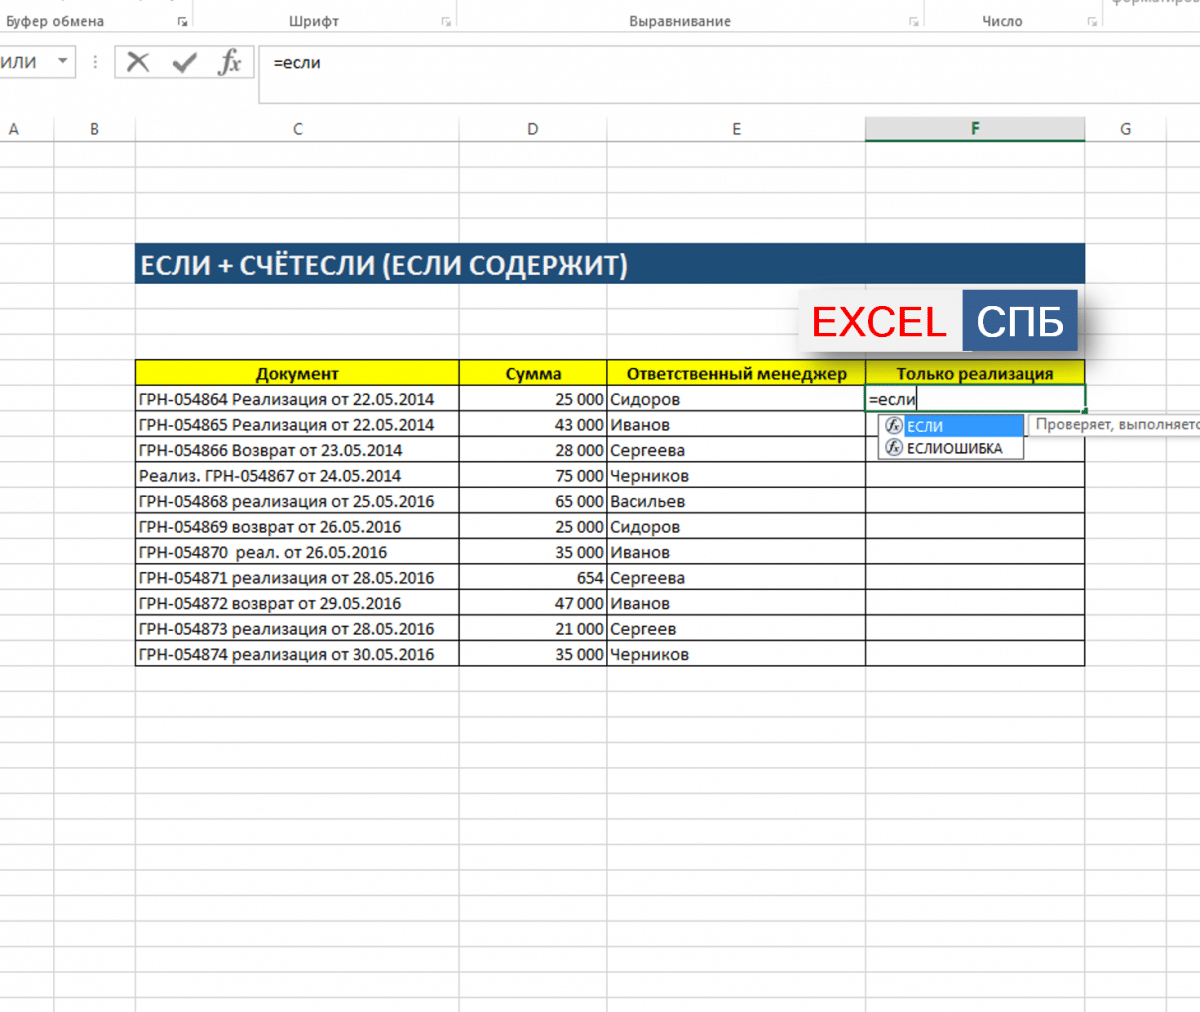Select the Васильев manager cell
This screenshot has width=1200, height=1012.
click(x=735, y=501)
